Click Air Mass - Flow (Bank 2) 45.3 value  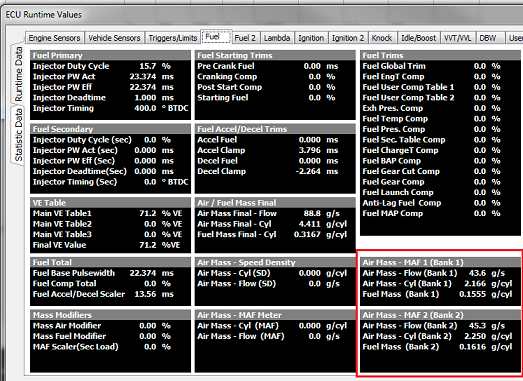(x=477, y=326)
